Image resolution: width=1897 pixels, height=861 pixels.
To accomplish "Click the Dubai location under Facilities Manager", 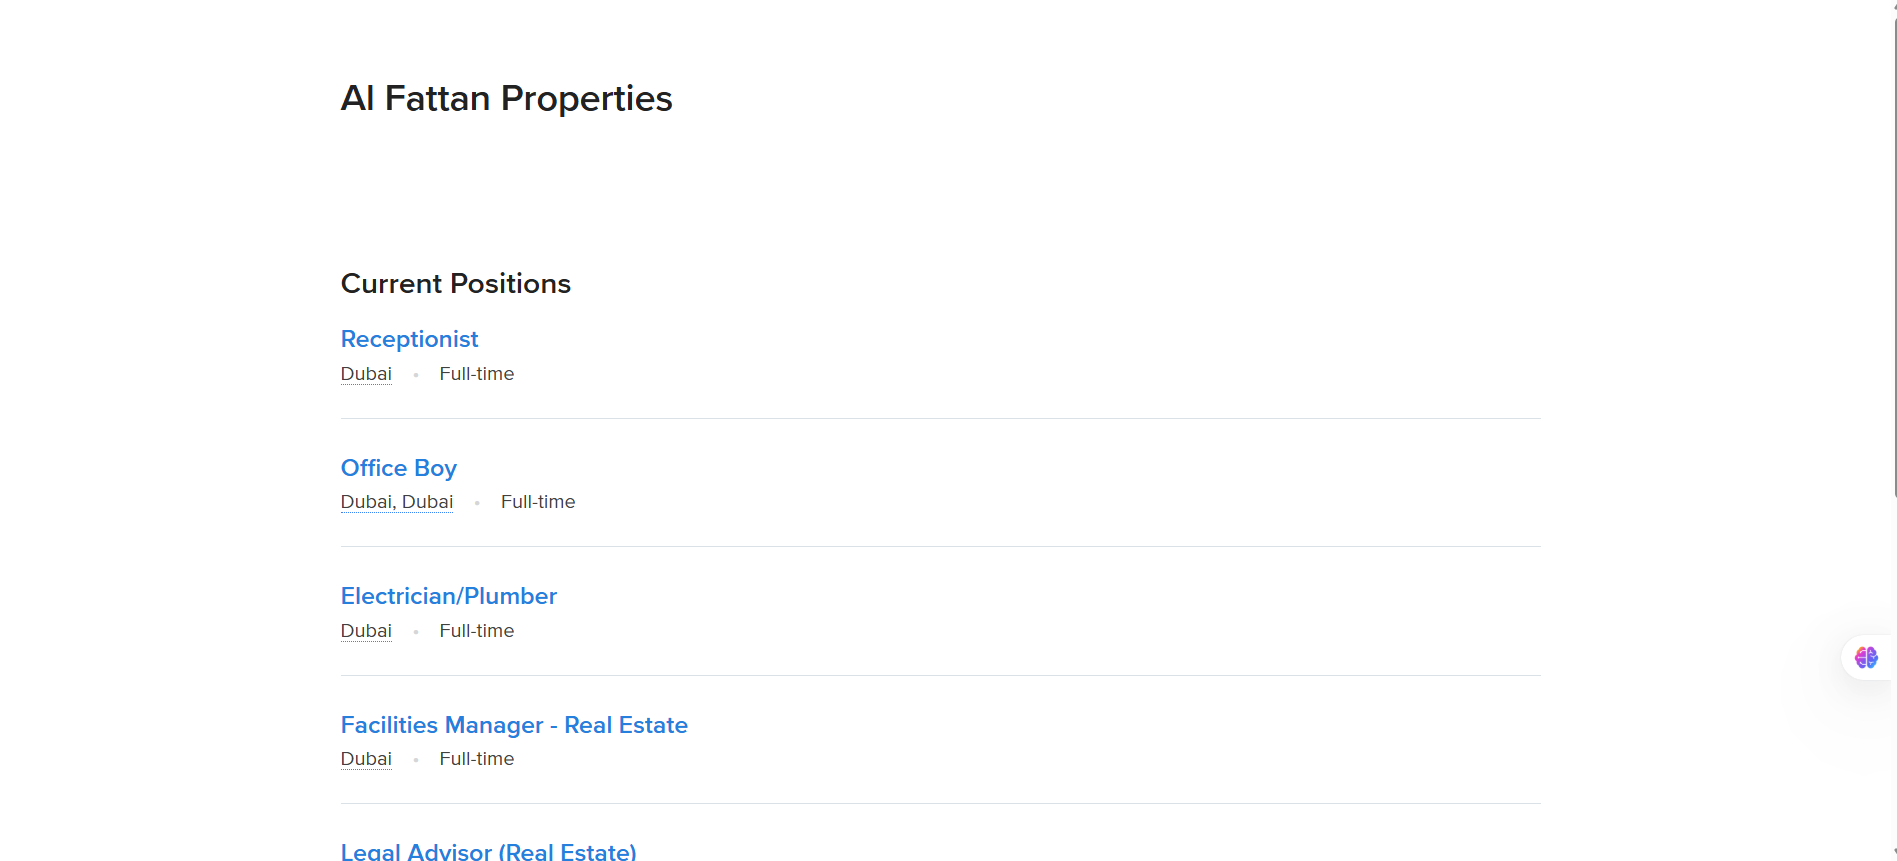I will point(366,759).
